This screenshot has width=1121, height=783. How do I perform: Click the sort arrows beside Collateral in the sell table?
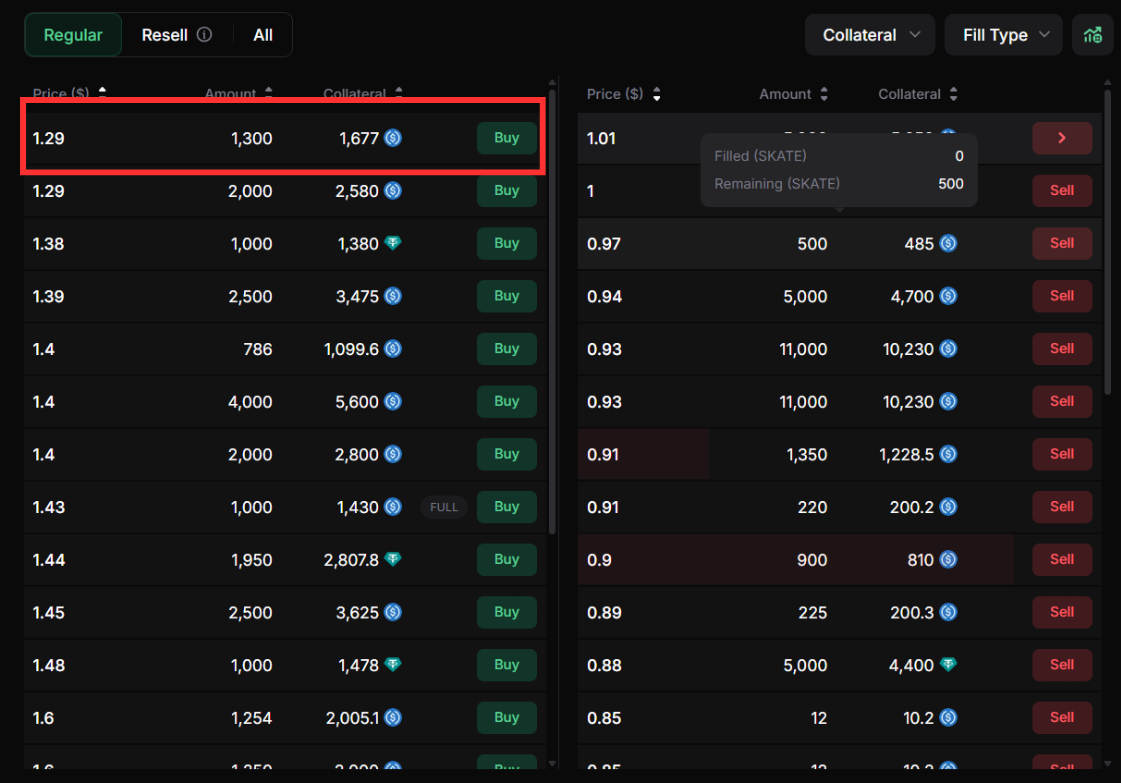(953, 94)
